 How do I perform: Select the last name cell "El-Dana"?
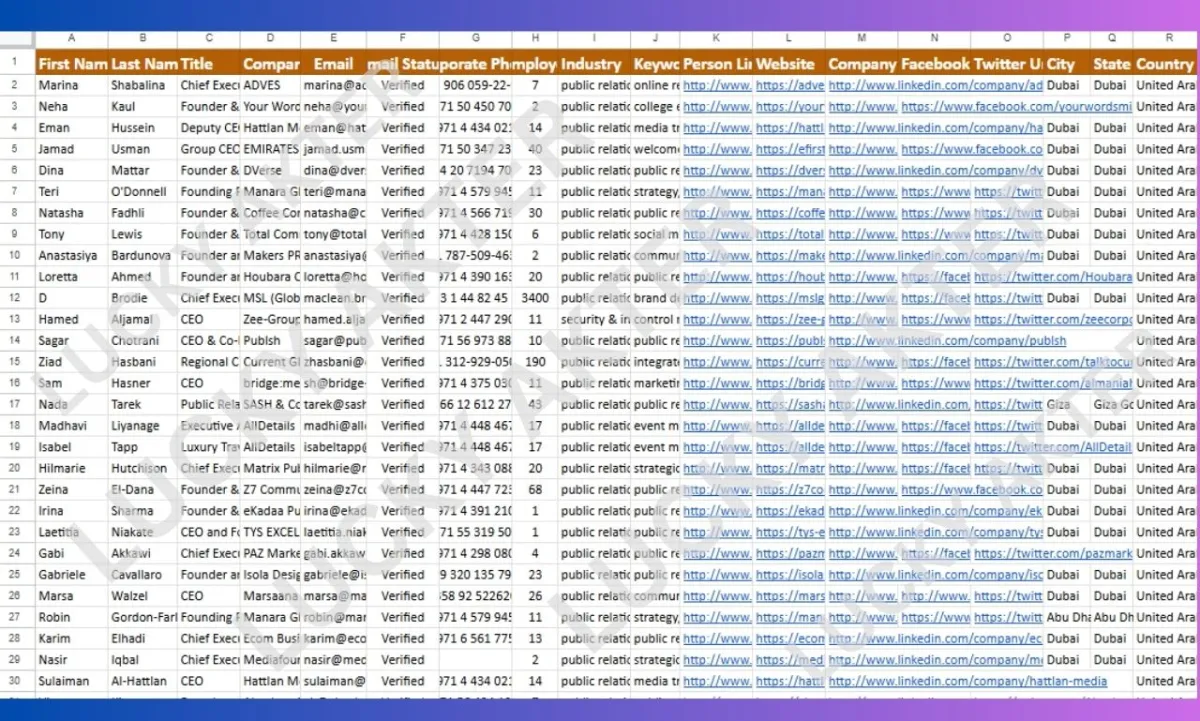point(143,490)
